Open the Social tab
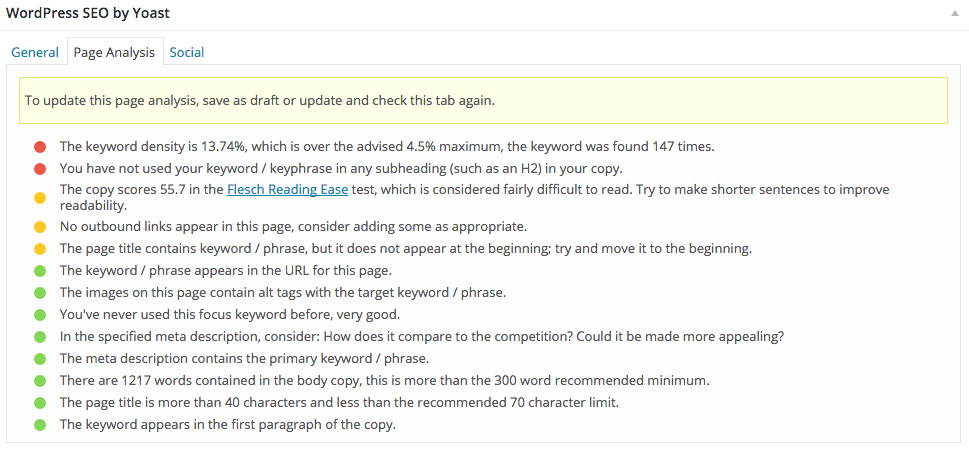Viewport: 969px width, 452px height. pos(187,52)
